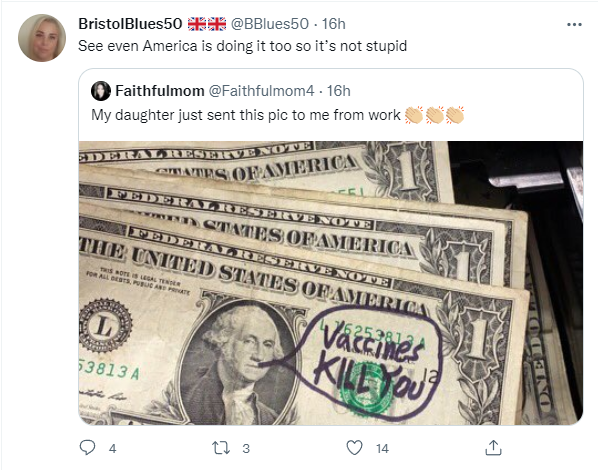598x470 pixels.
Task: Enlarge the dollar bills photo
Action: pyautogui.click(x=331, y=283)
